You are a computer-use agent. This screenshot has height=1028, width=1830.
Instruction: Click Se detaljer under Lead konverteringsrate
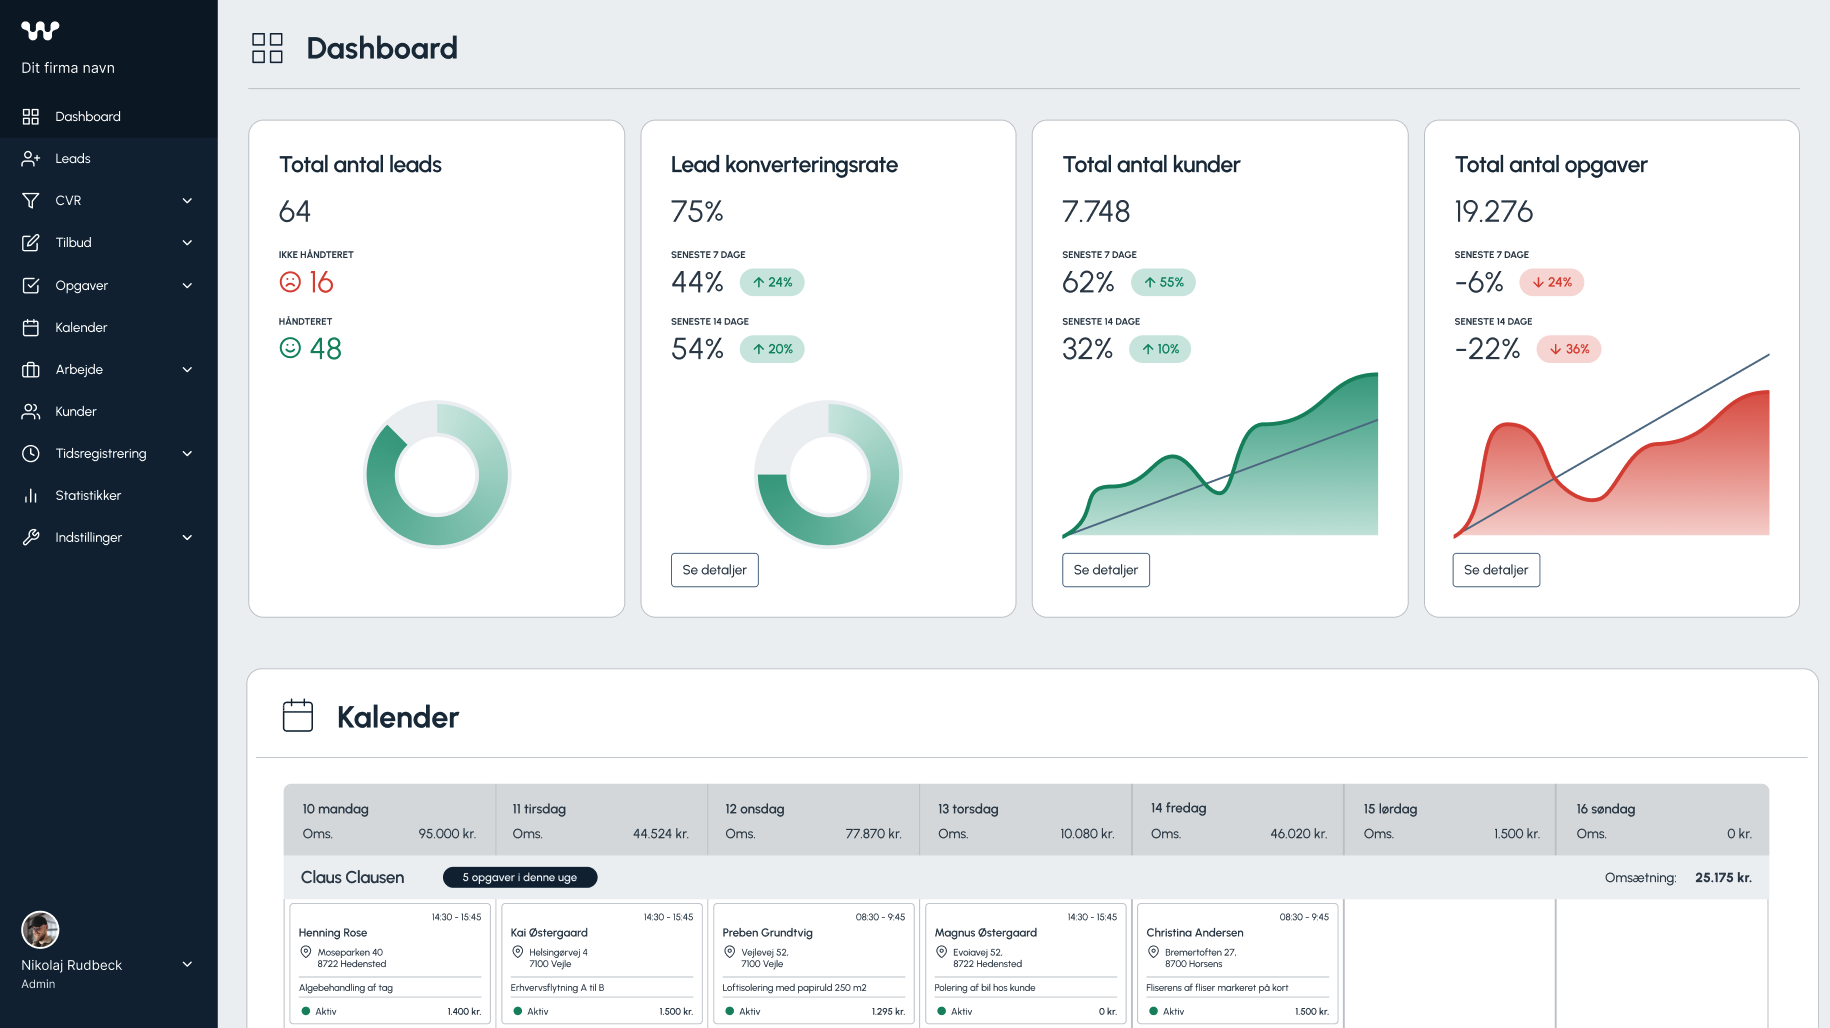point(714,570)
